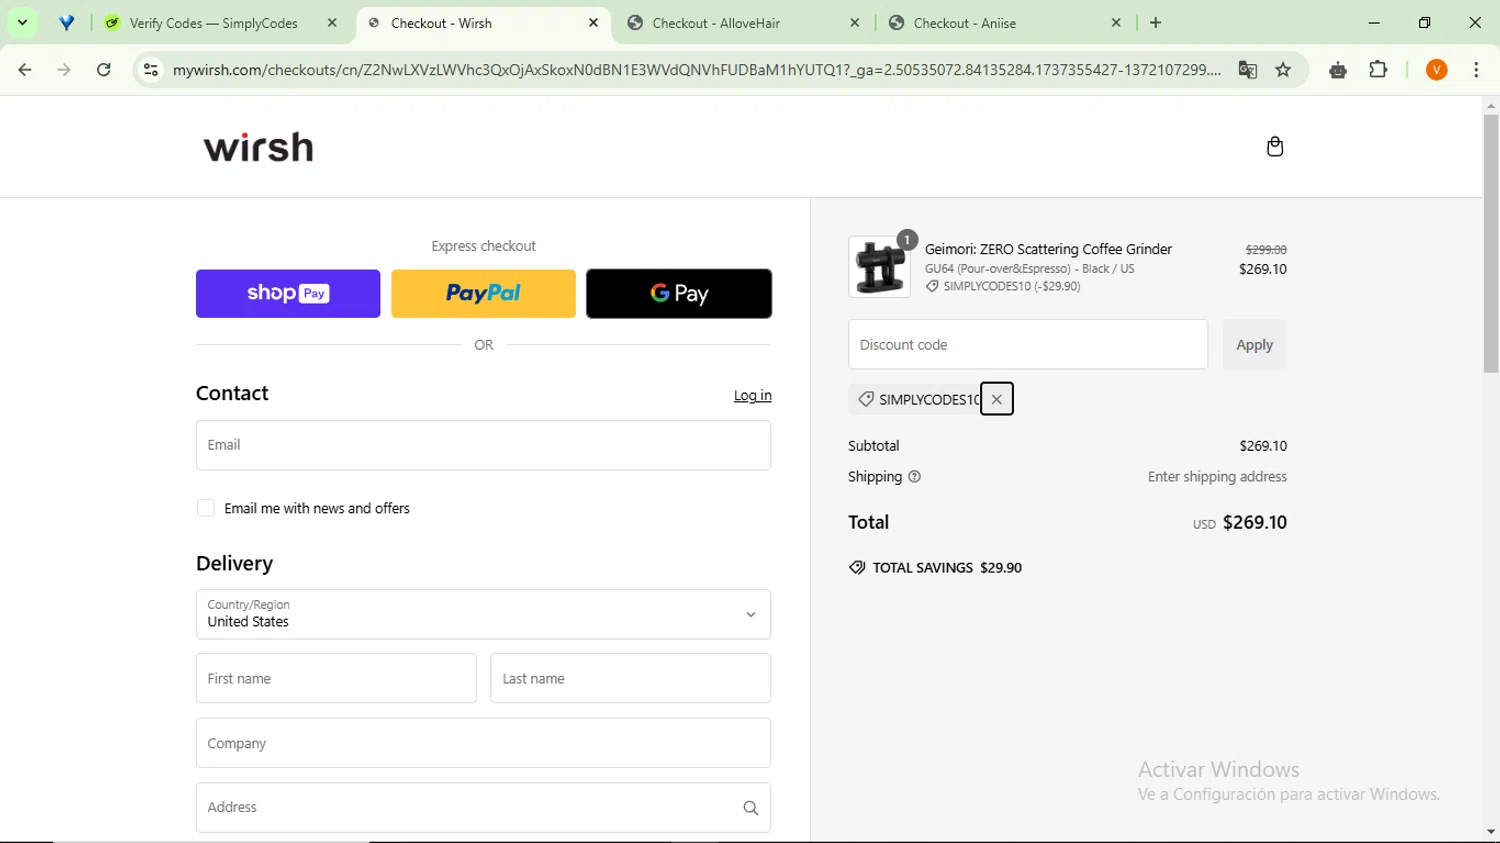The height and width of the screenshot is (843, 1500).
Task: Switch to Checkout - AlloveHair tab
Action: click(x=716, y=23)
